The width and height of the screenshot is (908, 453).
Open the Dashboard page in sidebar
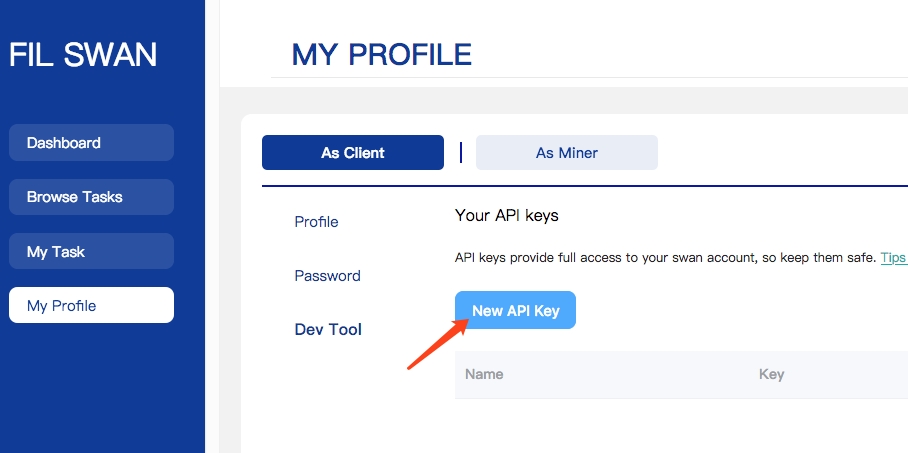[x=91, y=143]
